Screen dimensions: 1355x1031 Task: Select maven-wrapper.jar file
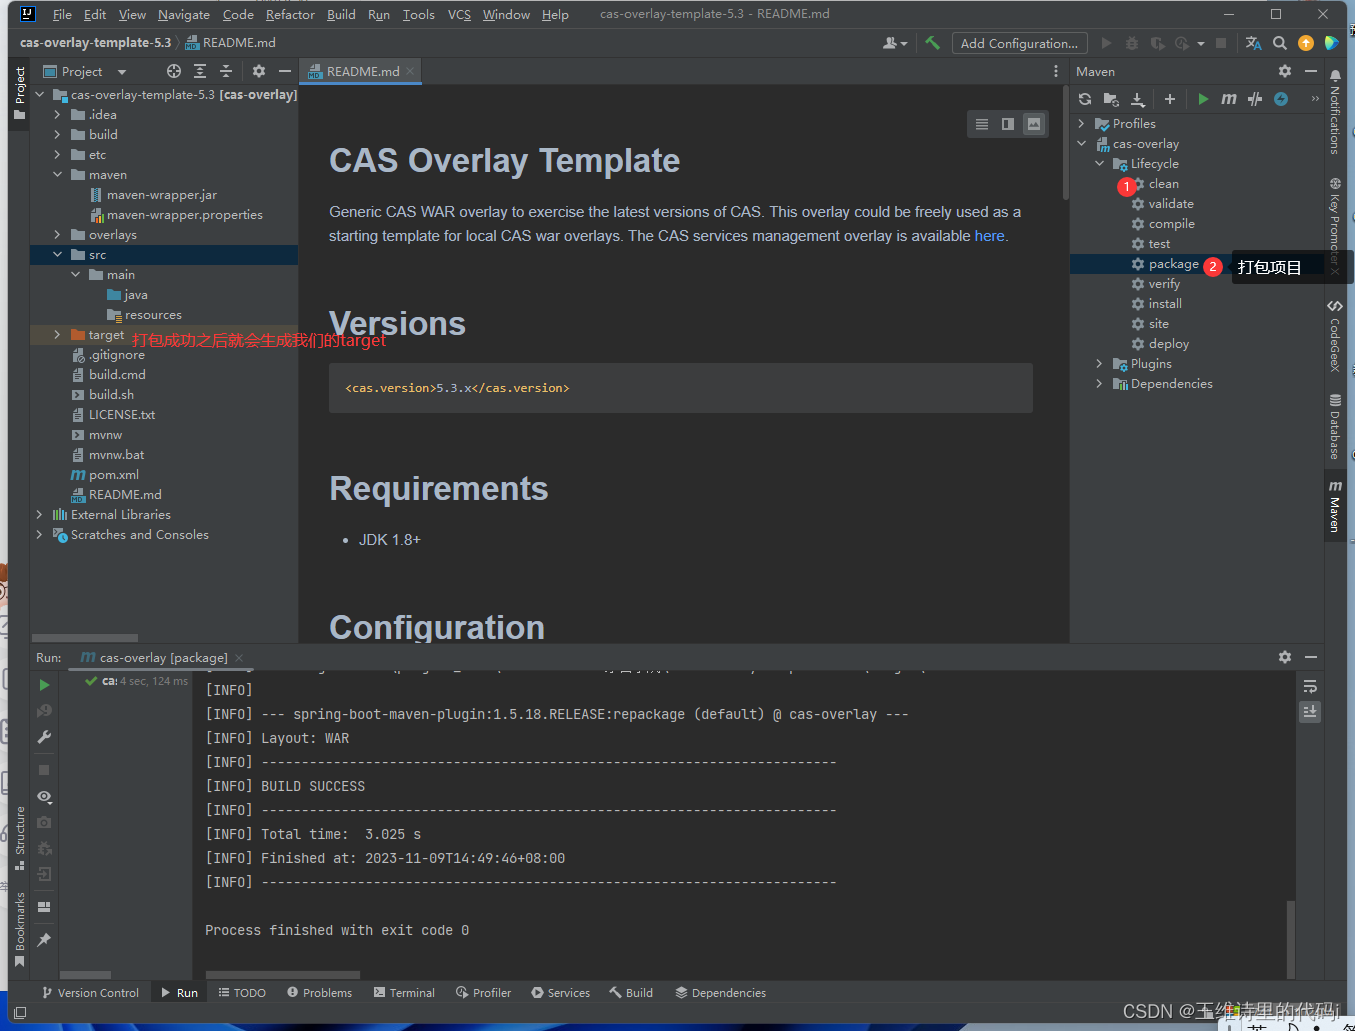pyautogui.click(x=162, y=195)
